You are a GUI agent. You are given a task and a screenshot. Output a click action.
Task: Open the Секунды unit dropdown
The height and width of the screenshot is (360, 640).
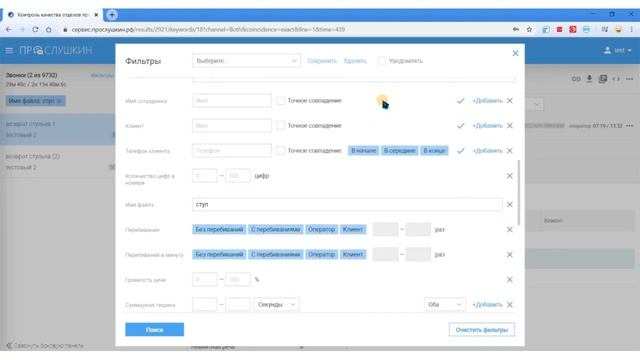(276, 304)
